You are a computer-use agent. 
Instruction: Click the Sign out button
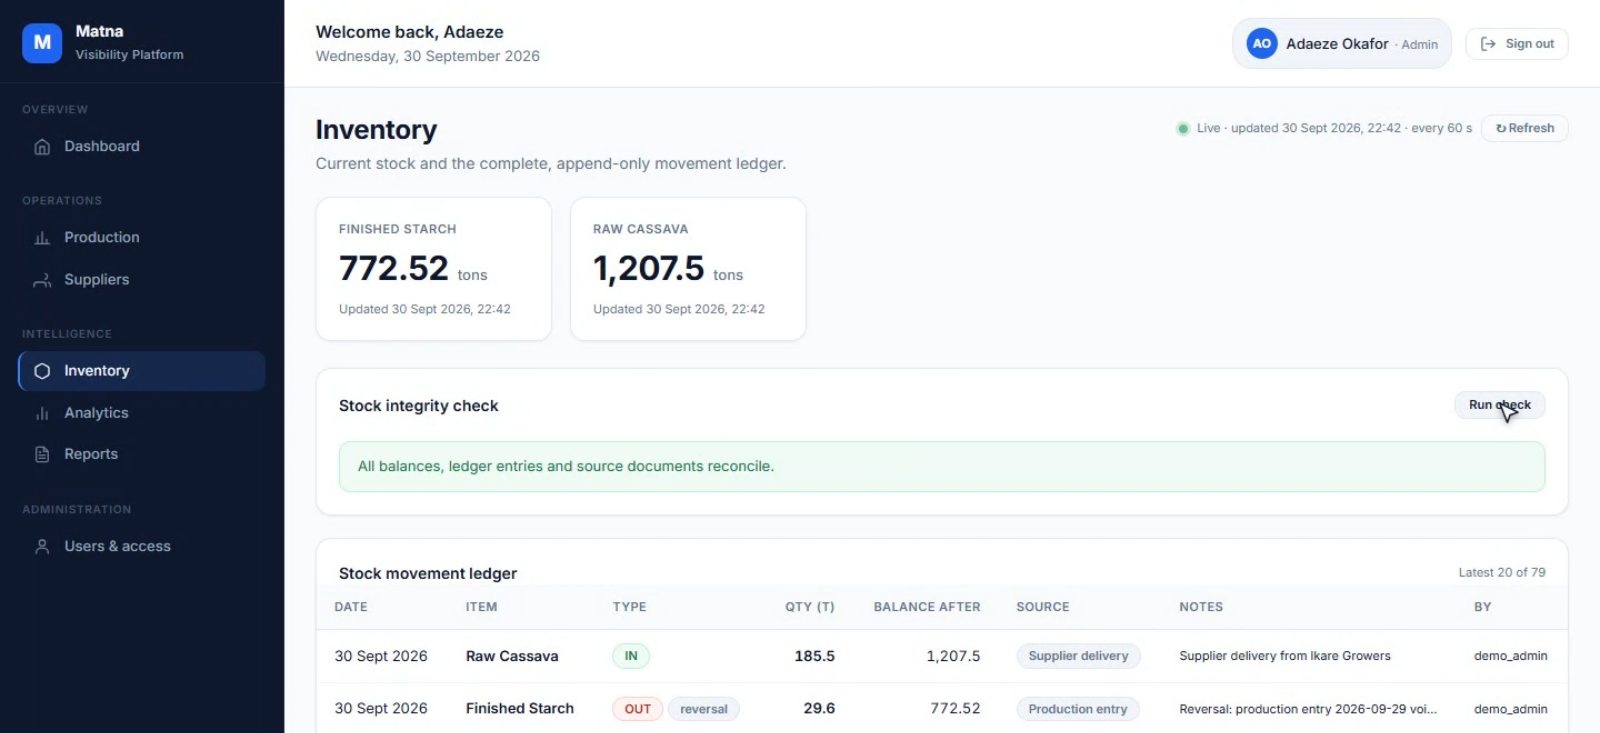1517,44
